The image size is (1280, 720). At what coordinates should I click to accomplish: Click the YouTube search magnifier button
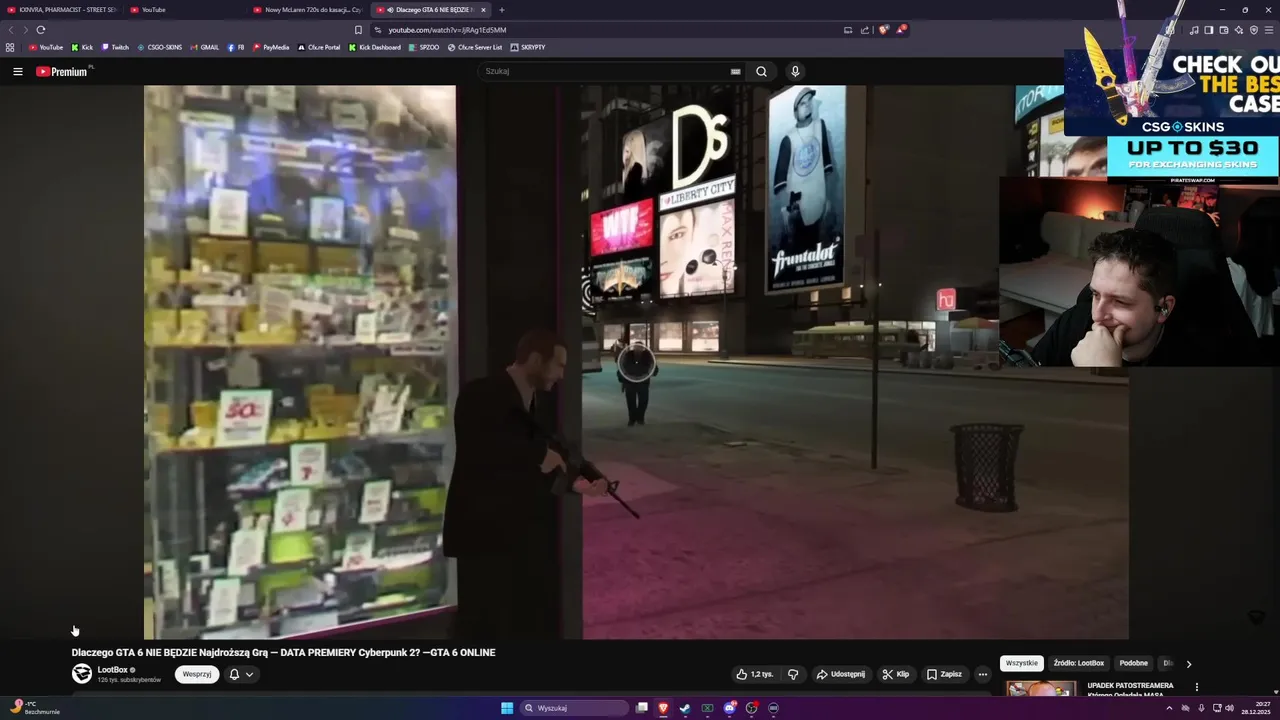point(761,71)
